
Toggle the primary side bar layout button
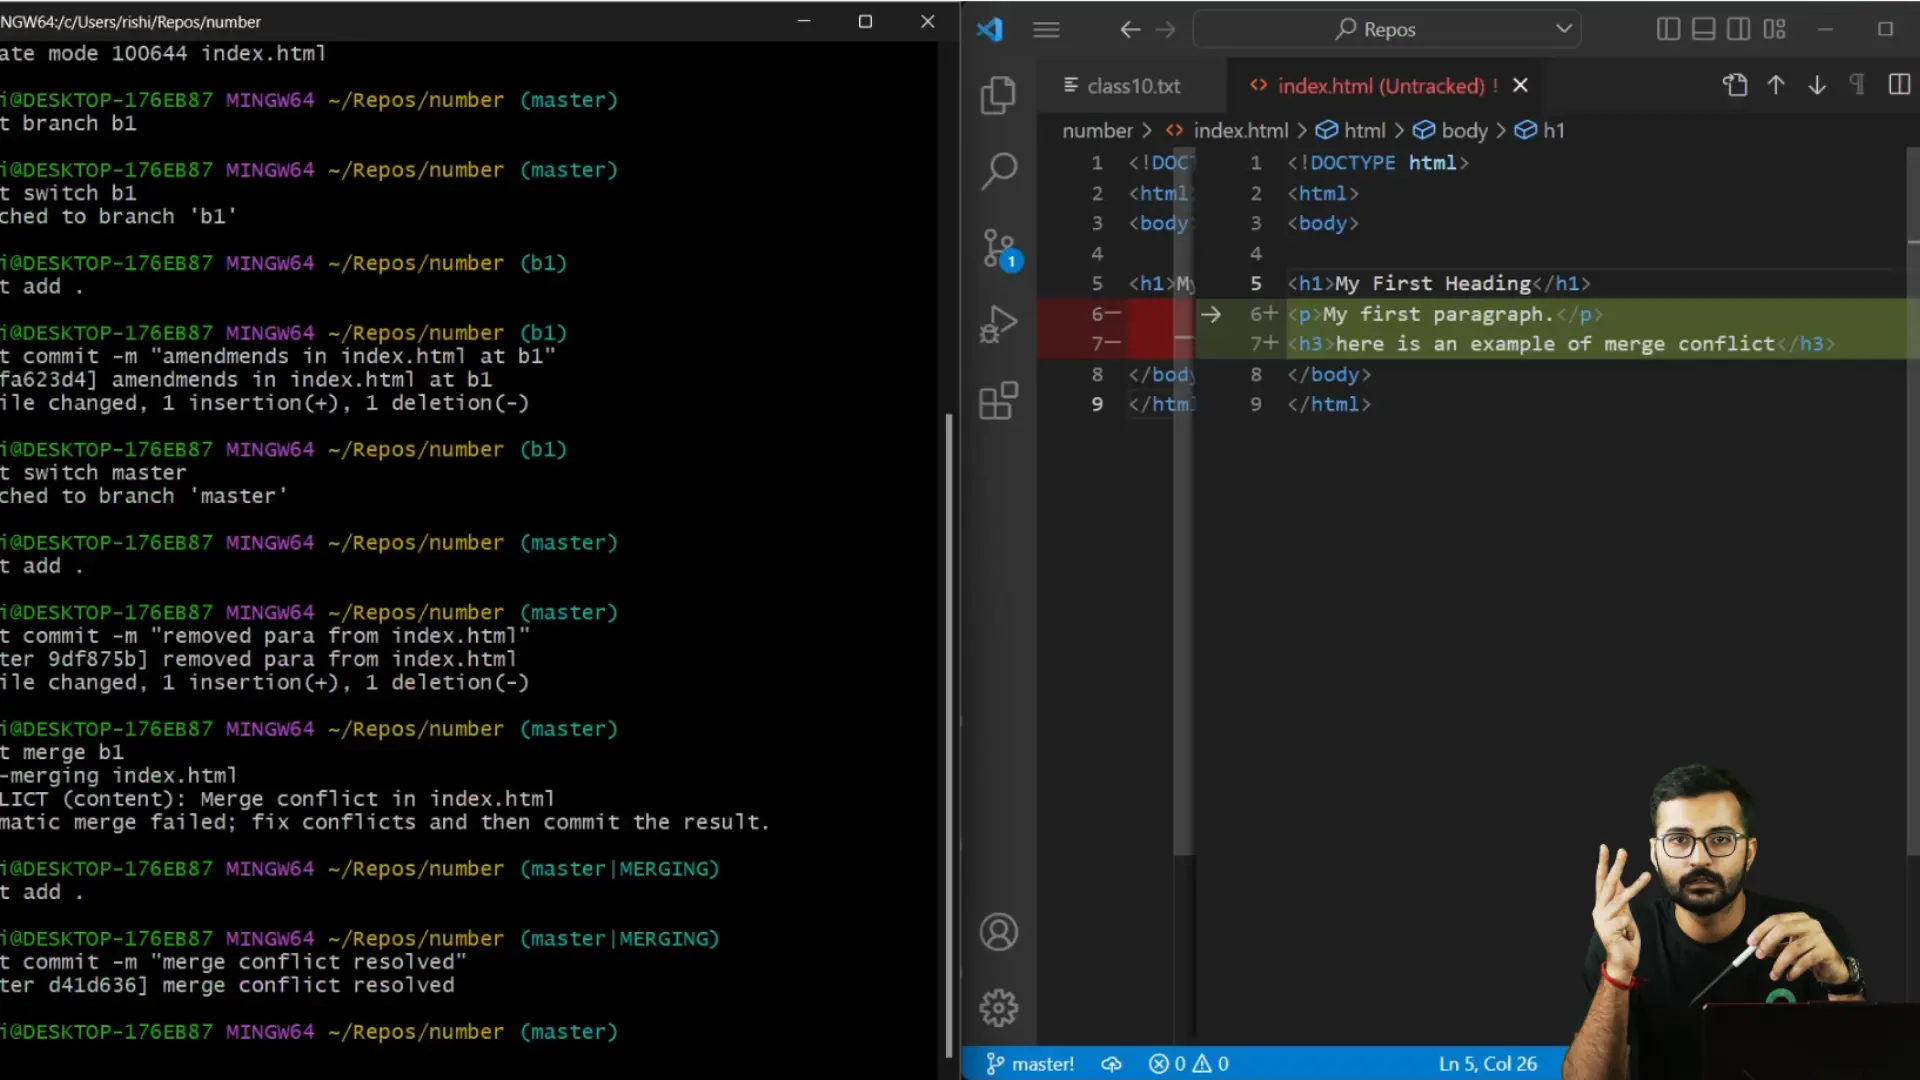click(1668, 29)
